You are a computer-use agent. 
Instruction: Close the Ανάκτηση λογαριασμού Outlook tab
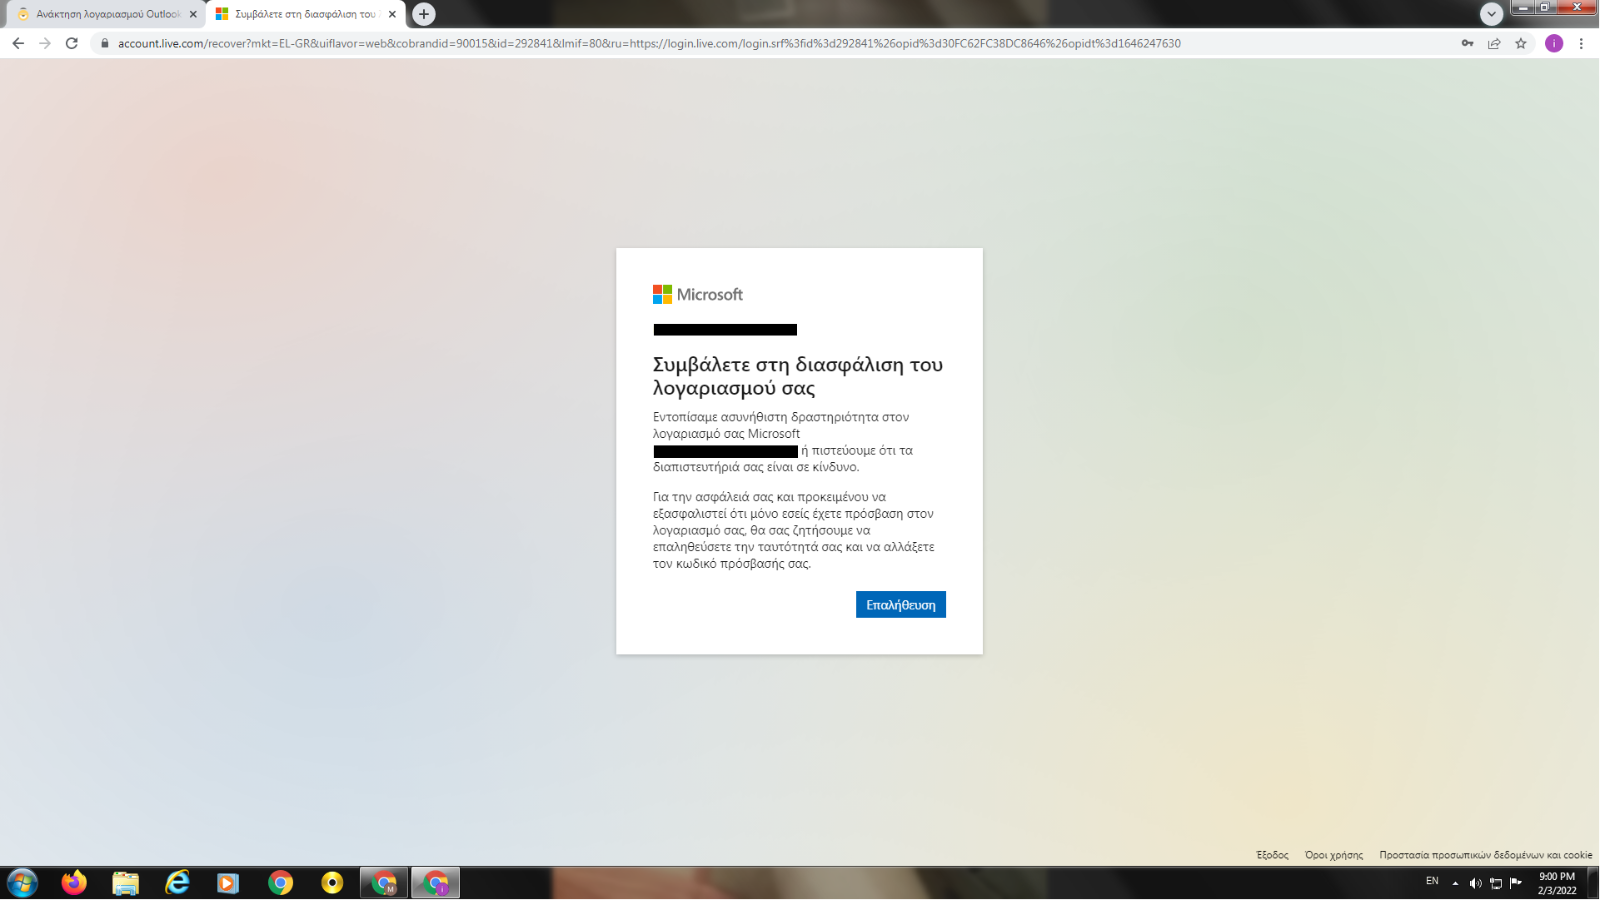click(193, 14)
